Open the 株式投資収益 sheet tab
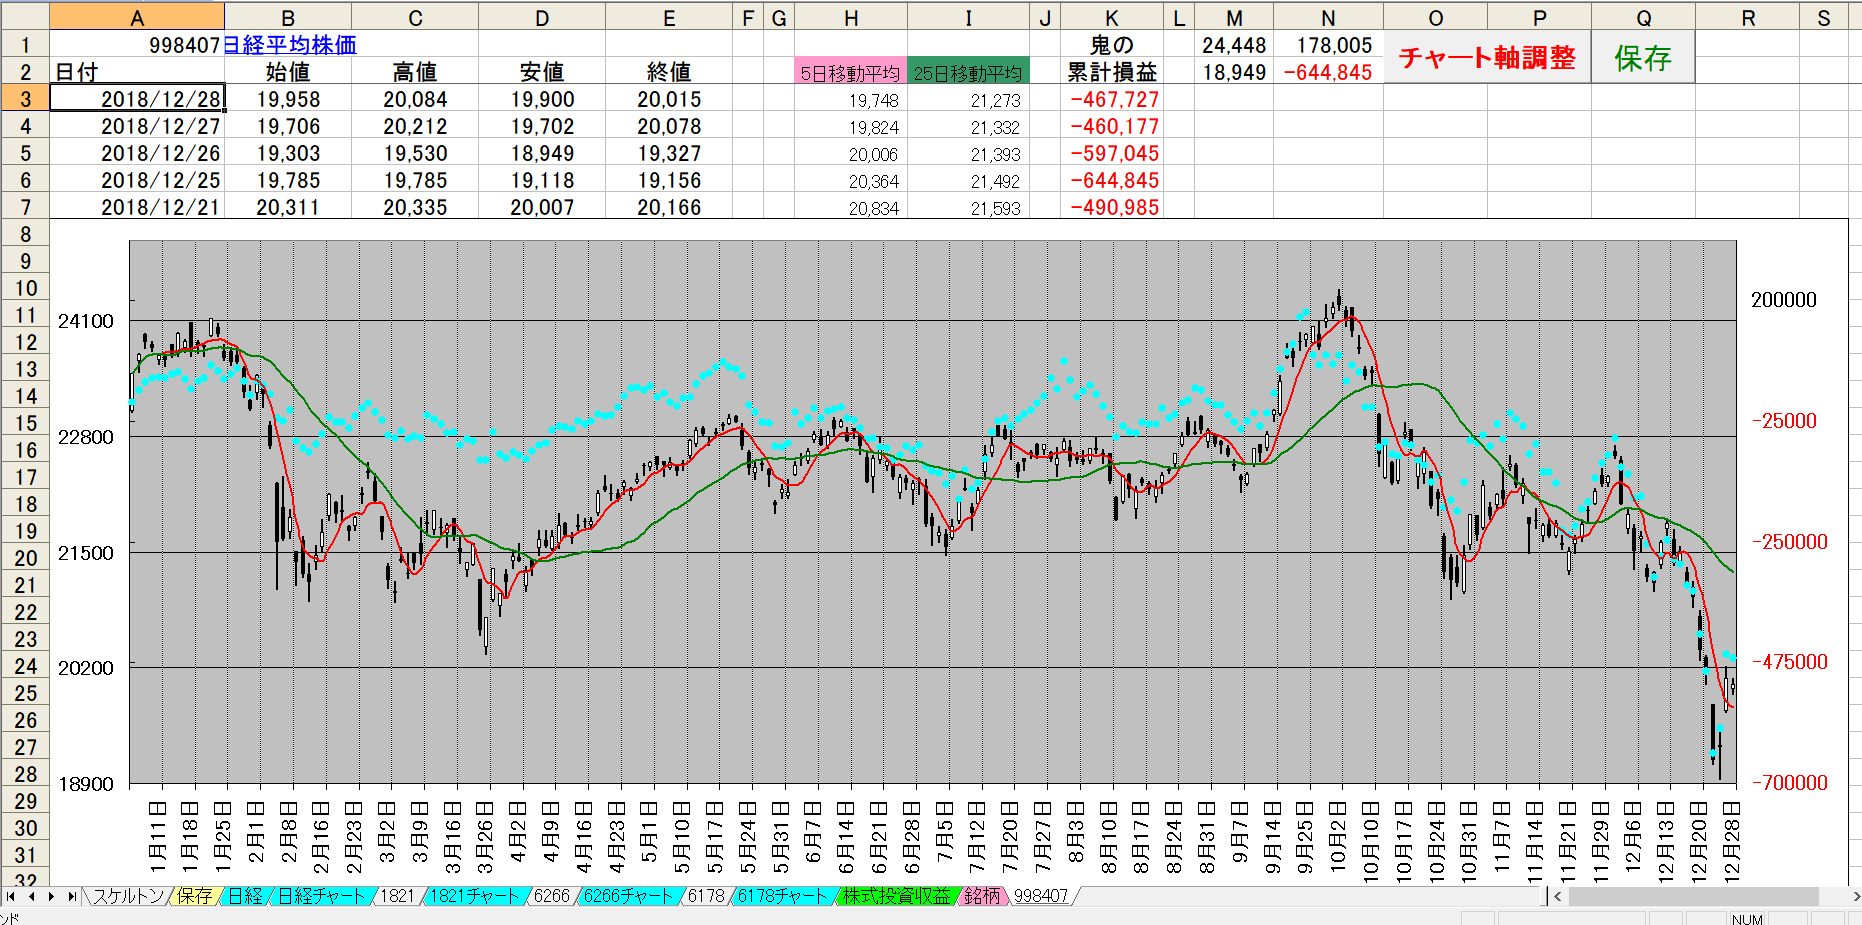The image size is (1862, 925). [x=895, y=896]
